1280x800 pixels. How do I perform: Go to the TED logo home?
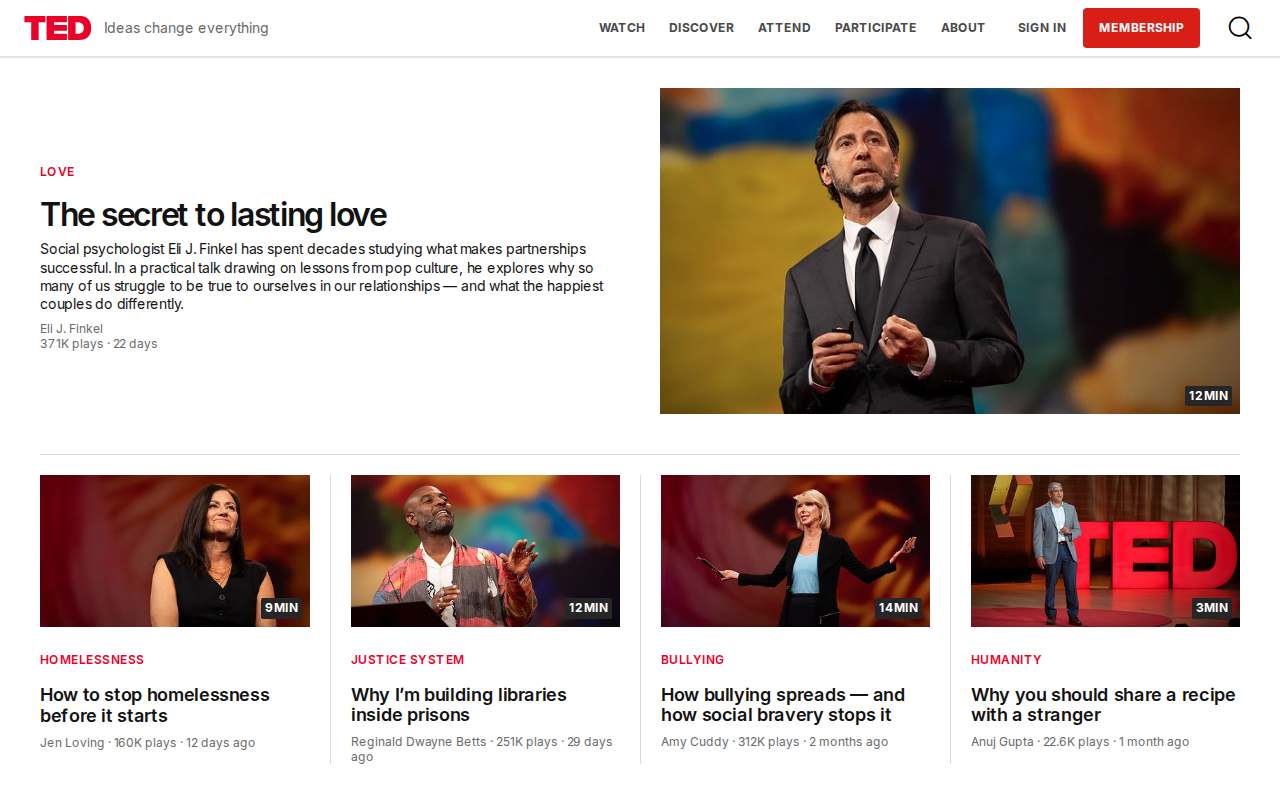pos(58,28)
